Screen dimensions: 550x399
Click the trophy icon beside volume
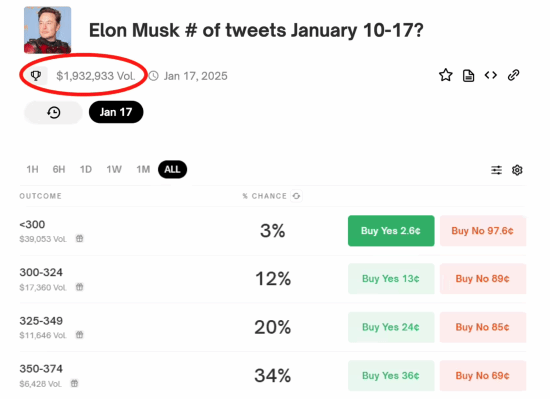[x=36, y=75]
